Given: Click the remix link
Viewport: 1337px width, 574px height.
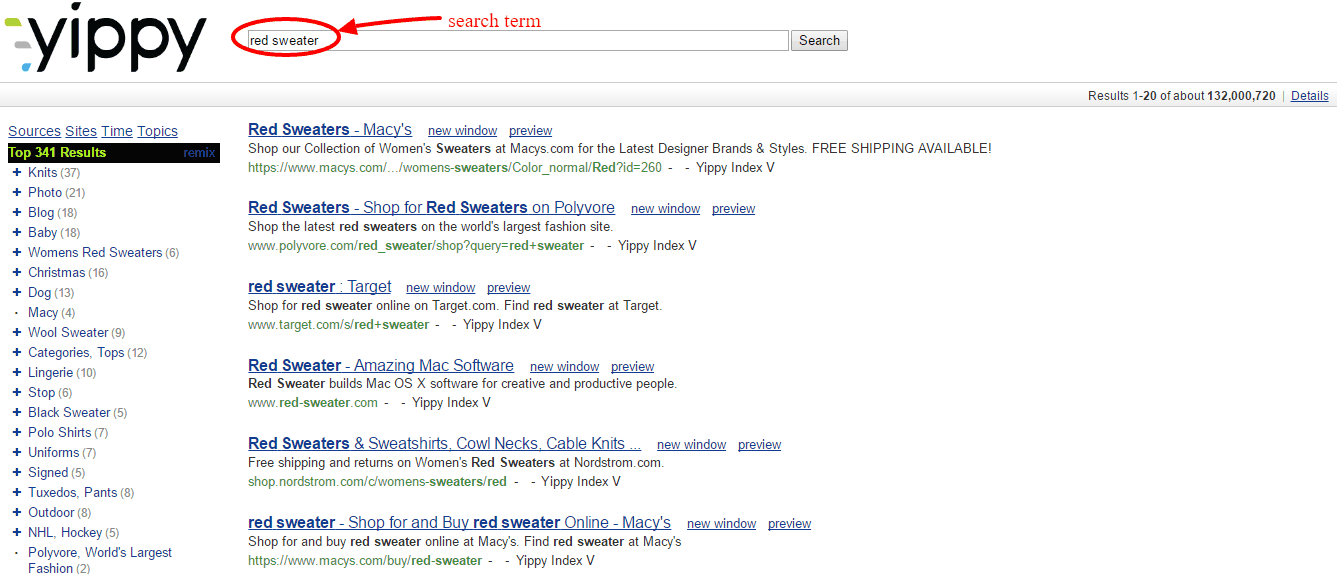Looking at the screenshot, I should point(199,153).
